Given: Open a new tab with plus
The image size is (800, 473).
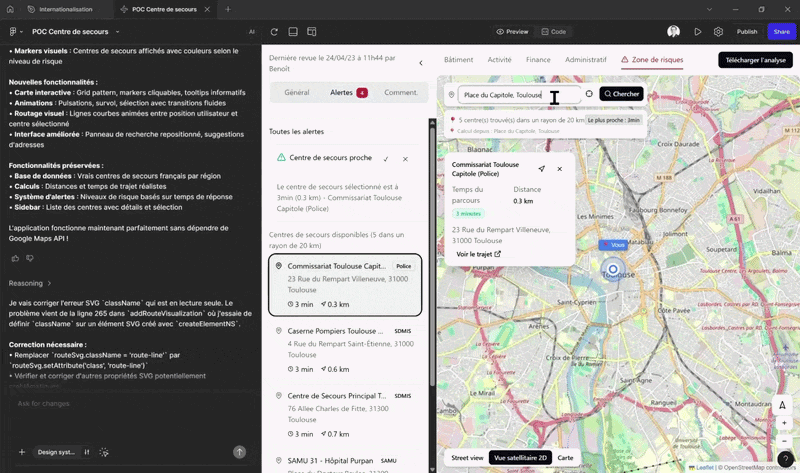Looking at the screenshot, I should (x=228, y=9).
